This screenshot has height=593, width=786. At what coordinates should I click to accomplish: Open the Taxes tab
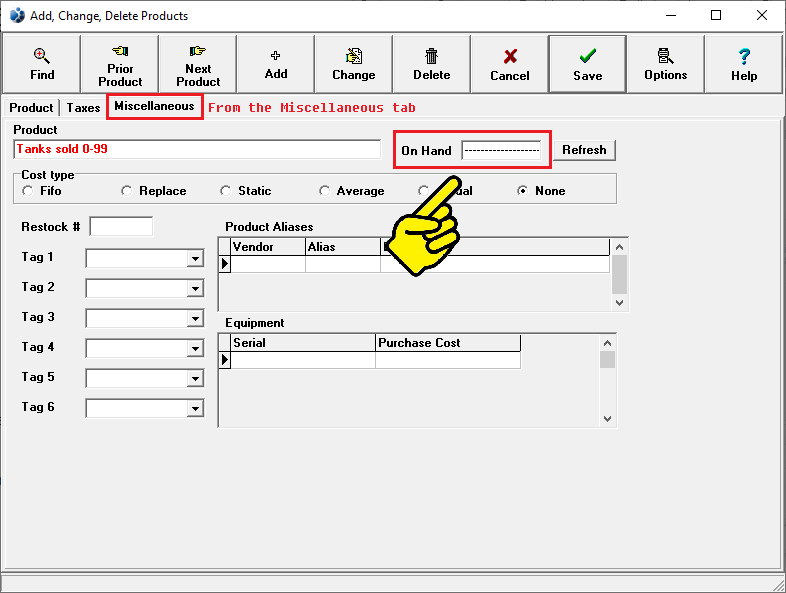point(84,108)
